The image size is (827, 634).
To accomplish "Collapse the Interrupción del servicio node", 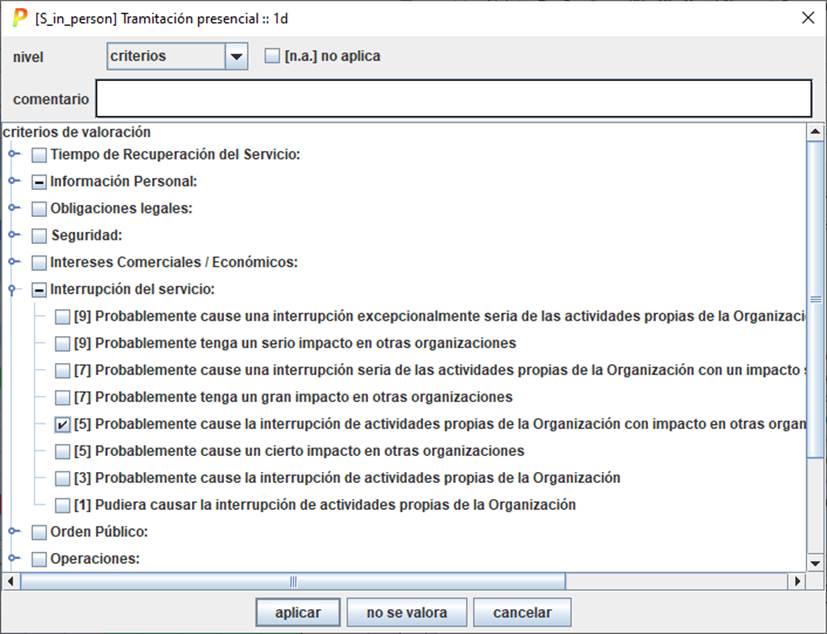I will (x=13, y=290).
